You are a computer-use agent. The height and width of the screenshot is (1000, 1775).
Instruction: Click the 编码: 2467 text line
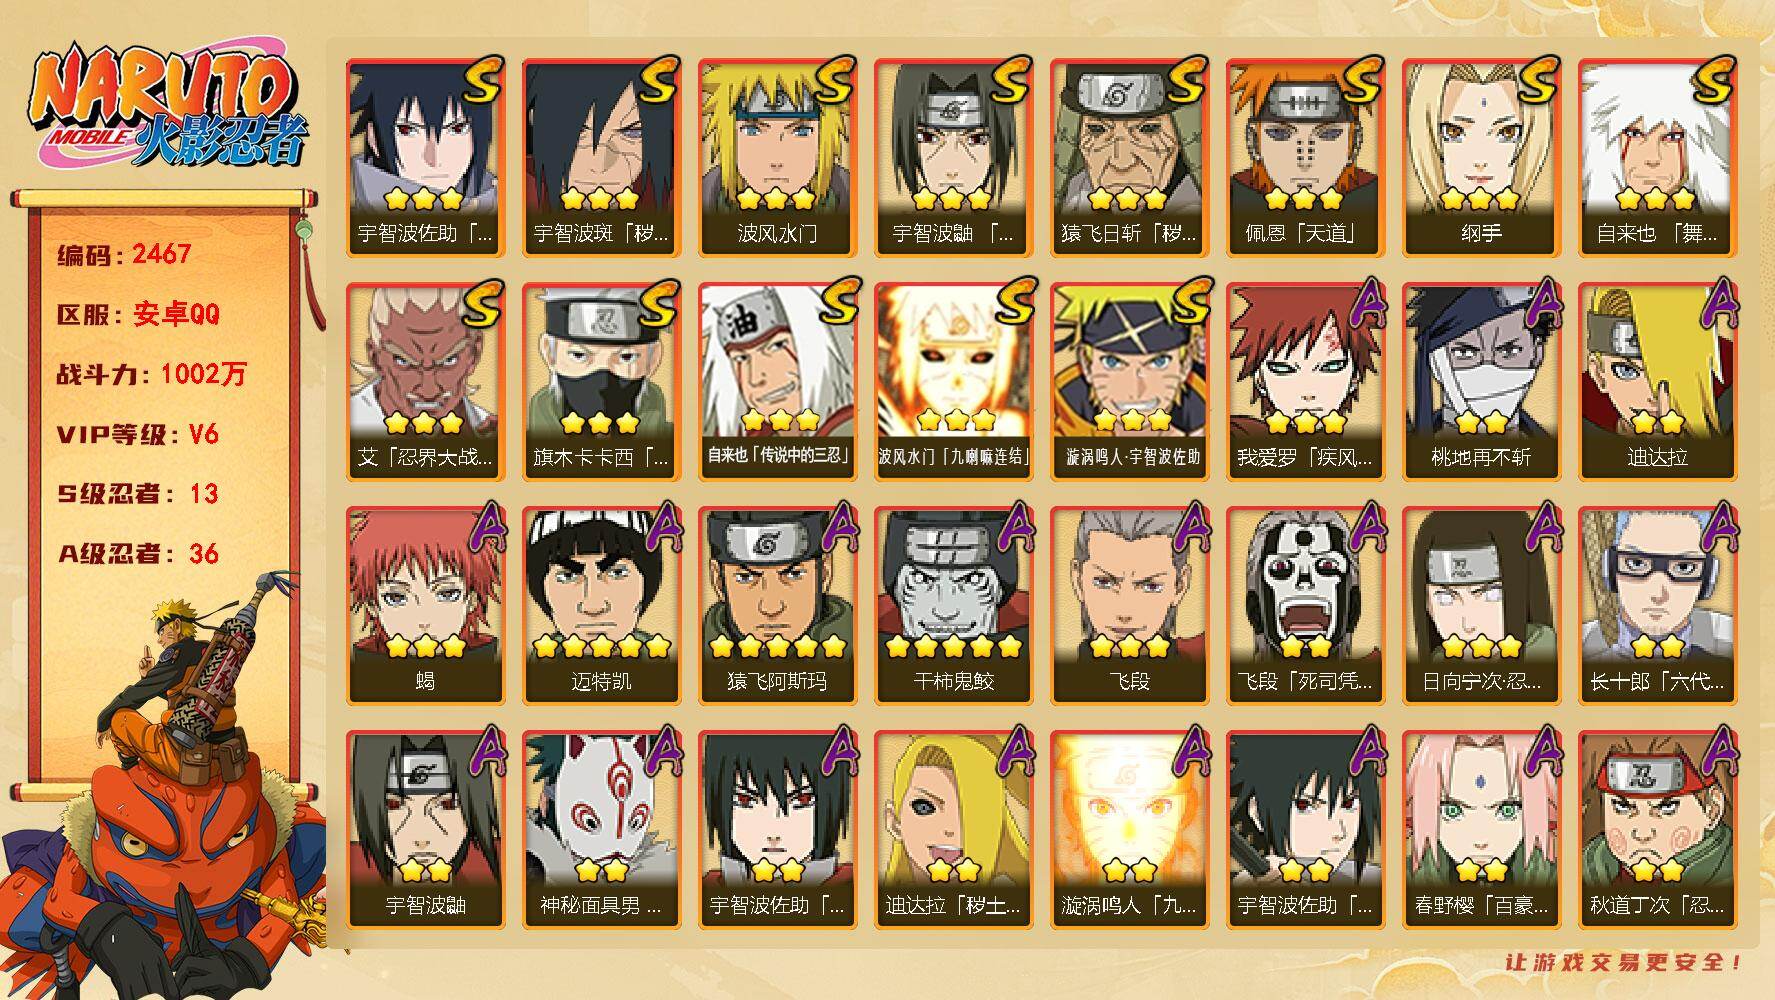tap(124, 254)
